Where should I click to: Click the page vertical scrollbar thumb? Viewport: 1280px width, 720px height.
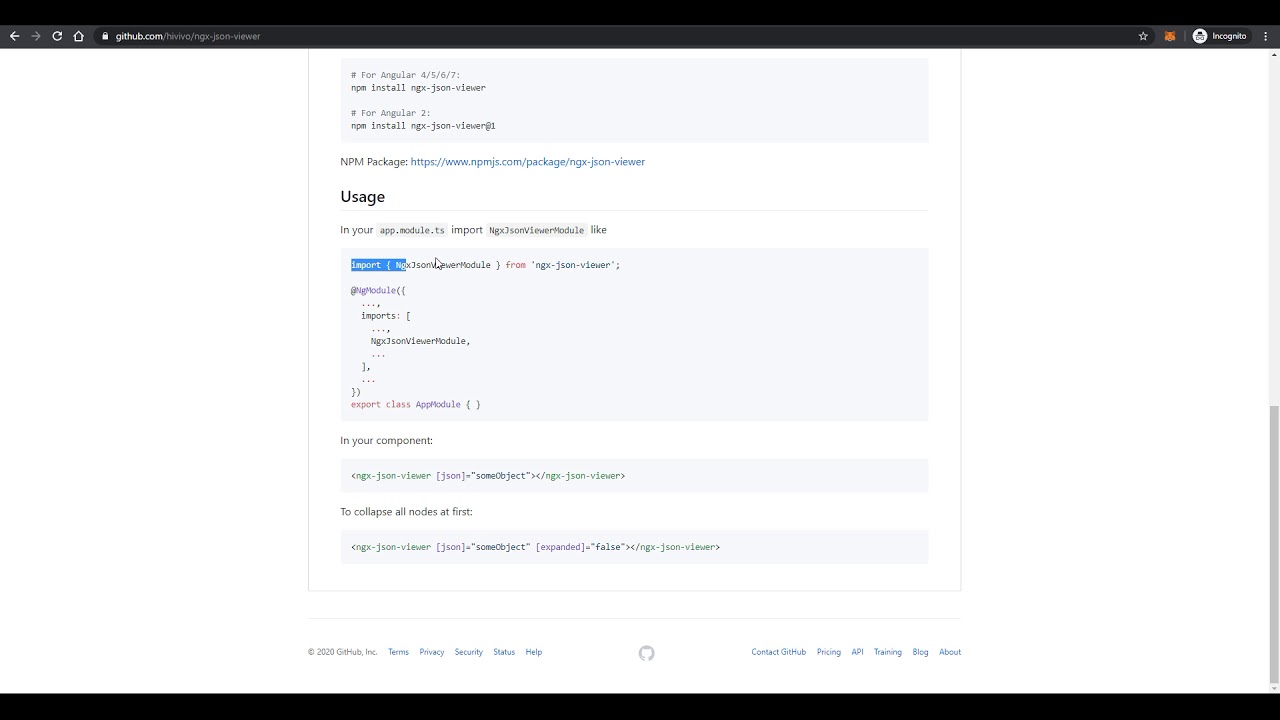[1273, 543]
